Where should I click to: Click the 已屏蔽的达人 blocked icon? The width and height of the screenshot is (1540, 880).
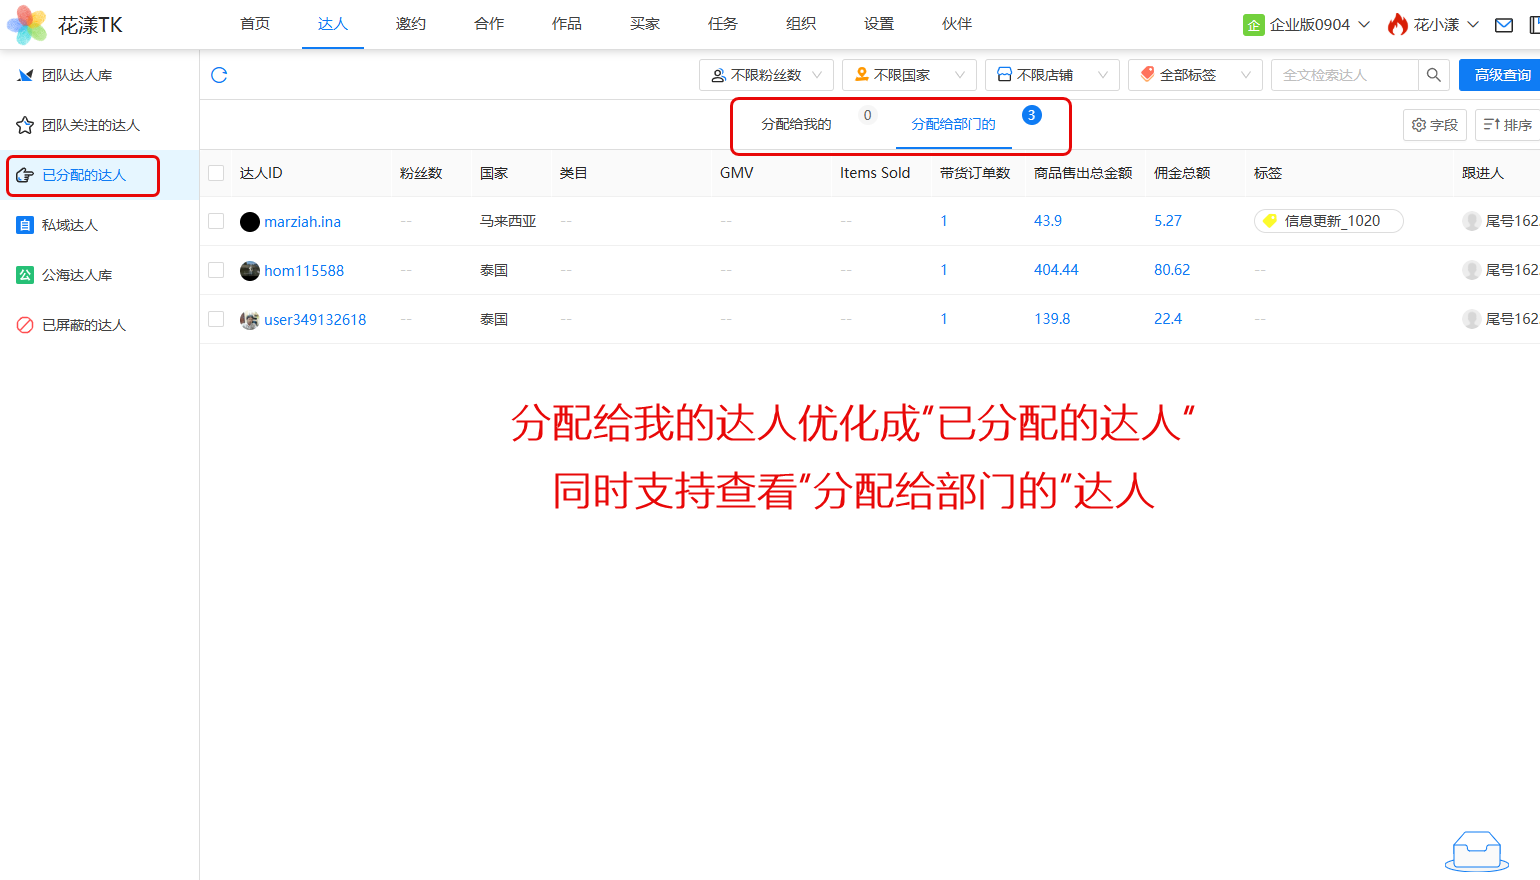pos(25,325)
